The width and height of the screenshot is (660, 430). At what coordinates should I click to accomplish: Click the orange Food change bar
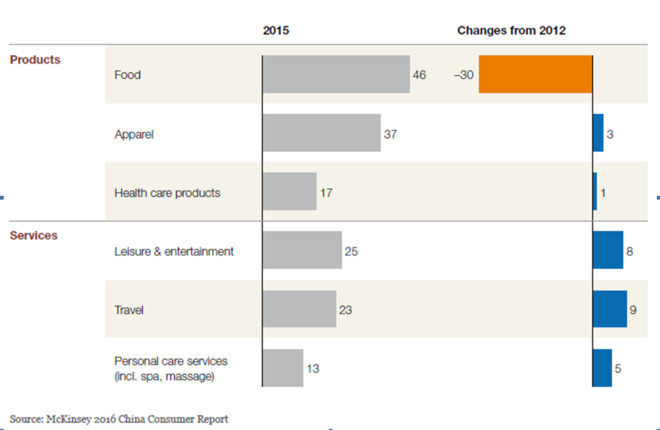(535, 75)
